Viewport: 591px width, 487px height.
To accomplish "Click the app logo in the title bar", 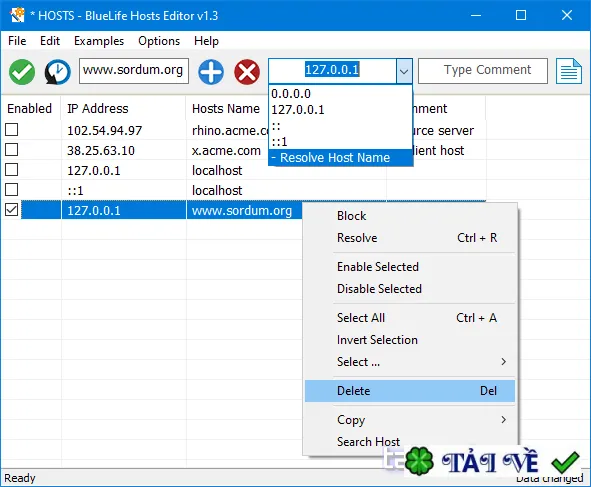I will [x=17, y=15].
